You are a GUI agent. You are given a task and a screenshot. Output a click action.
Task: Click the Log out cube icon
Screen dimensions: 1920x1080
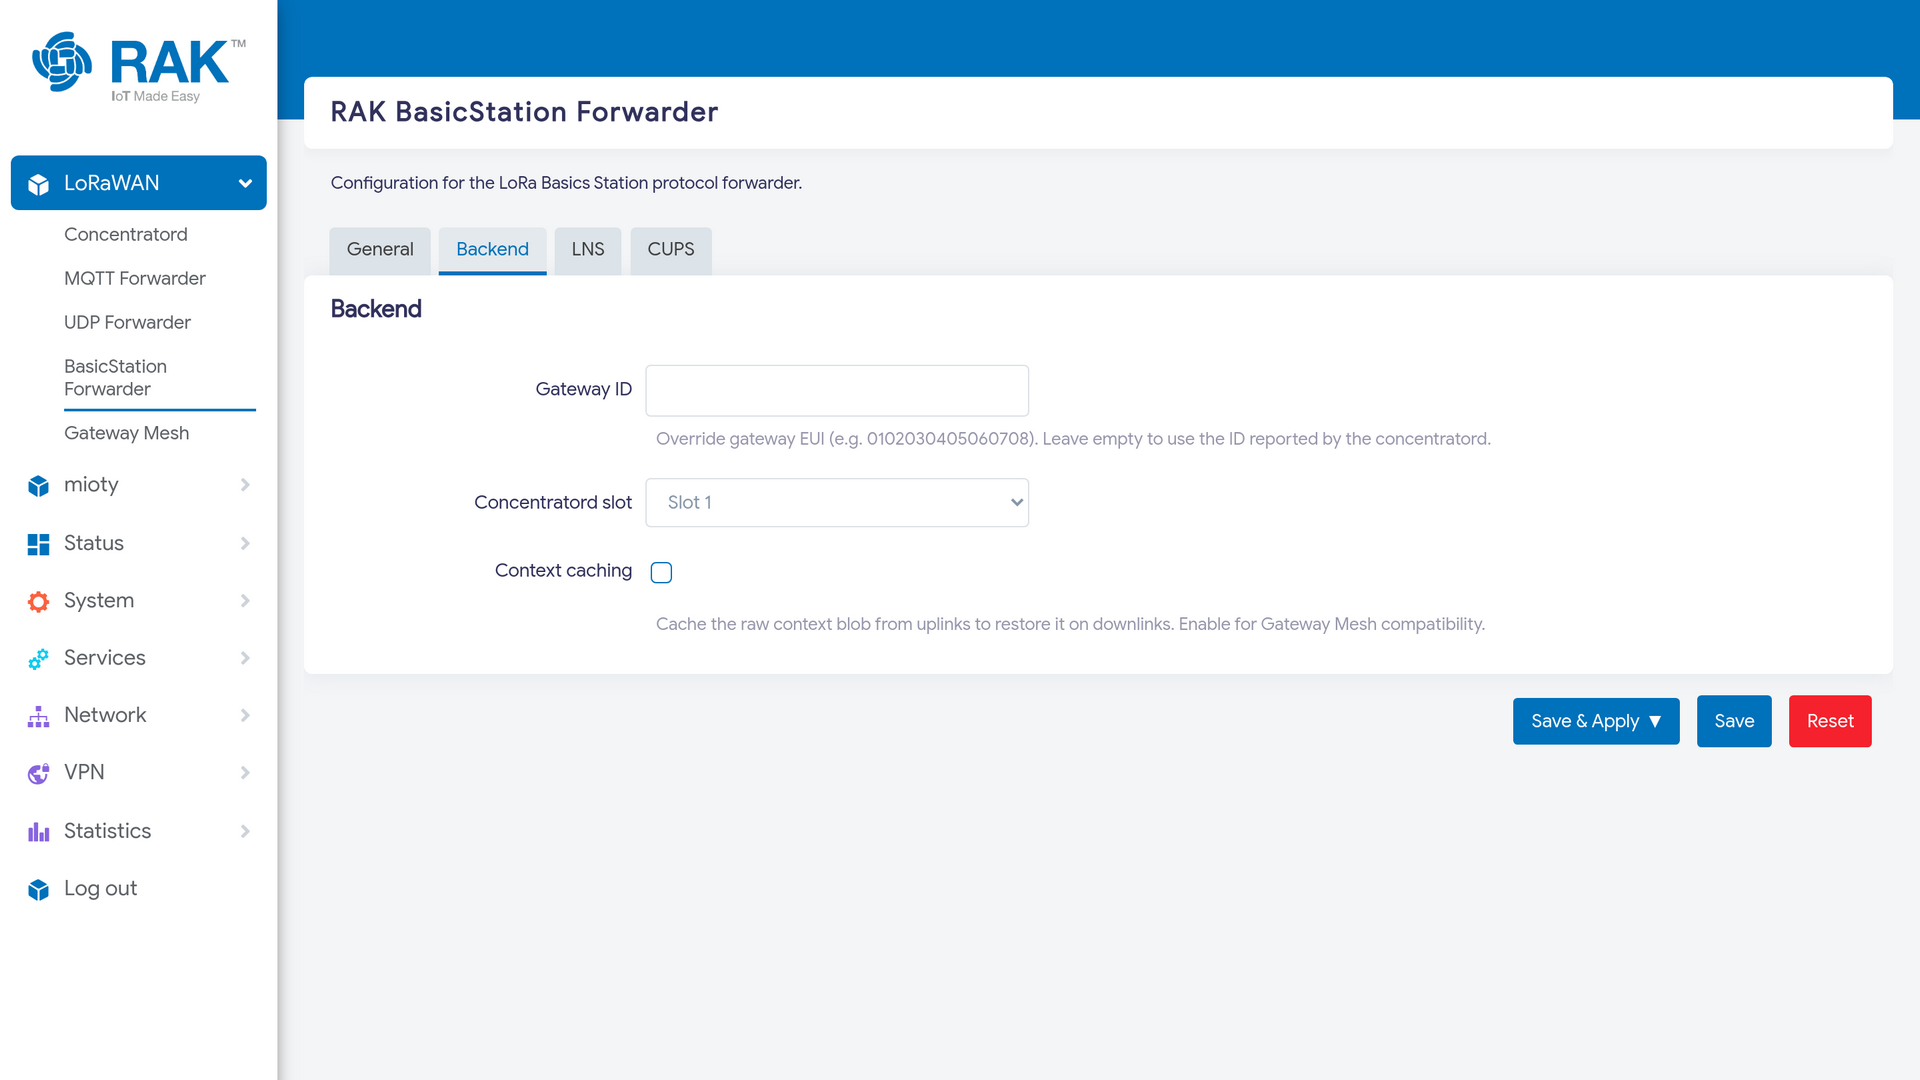click(x=38, y=890)
